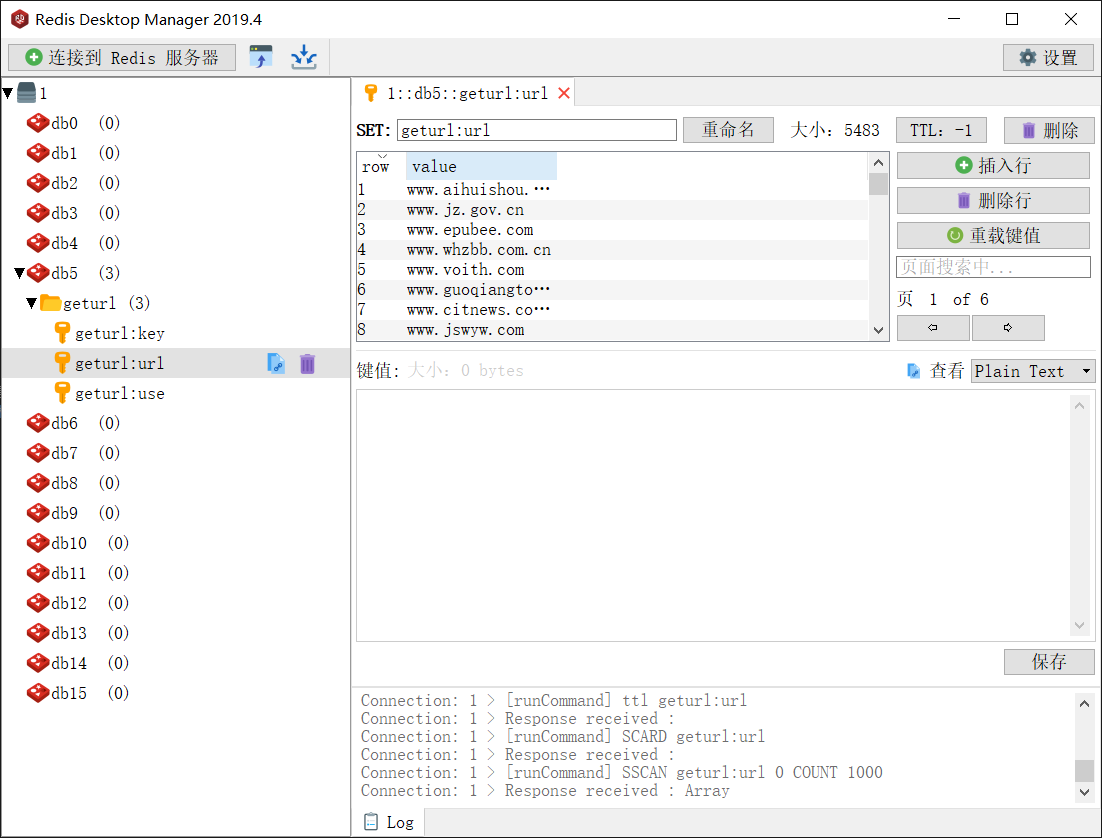
Task: Click the Save (保存) button
Action: (x=1049, y=662)
